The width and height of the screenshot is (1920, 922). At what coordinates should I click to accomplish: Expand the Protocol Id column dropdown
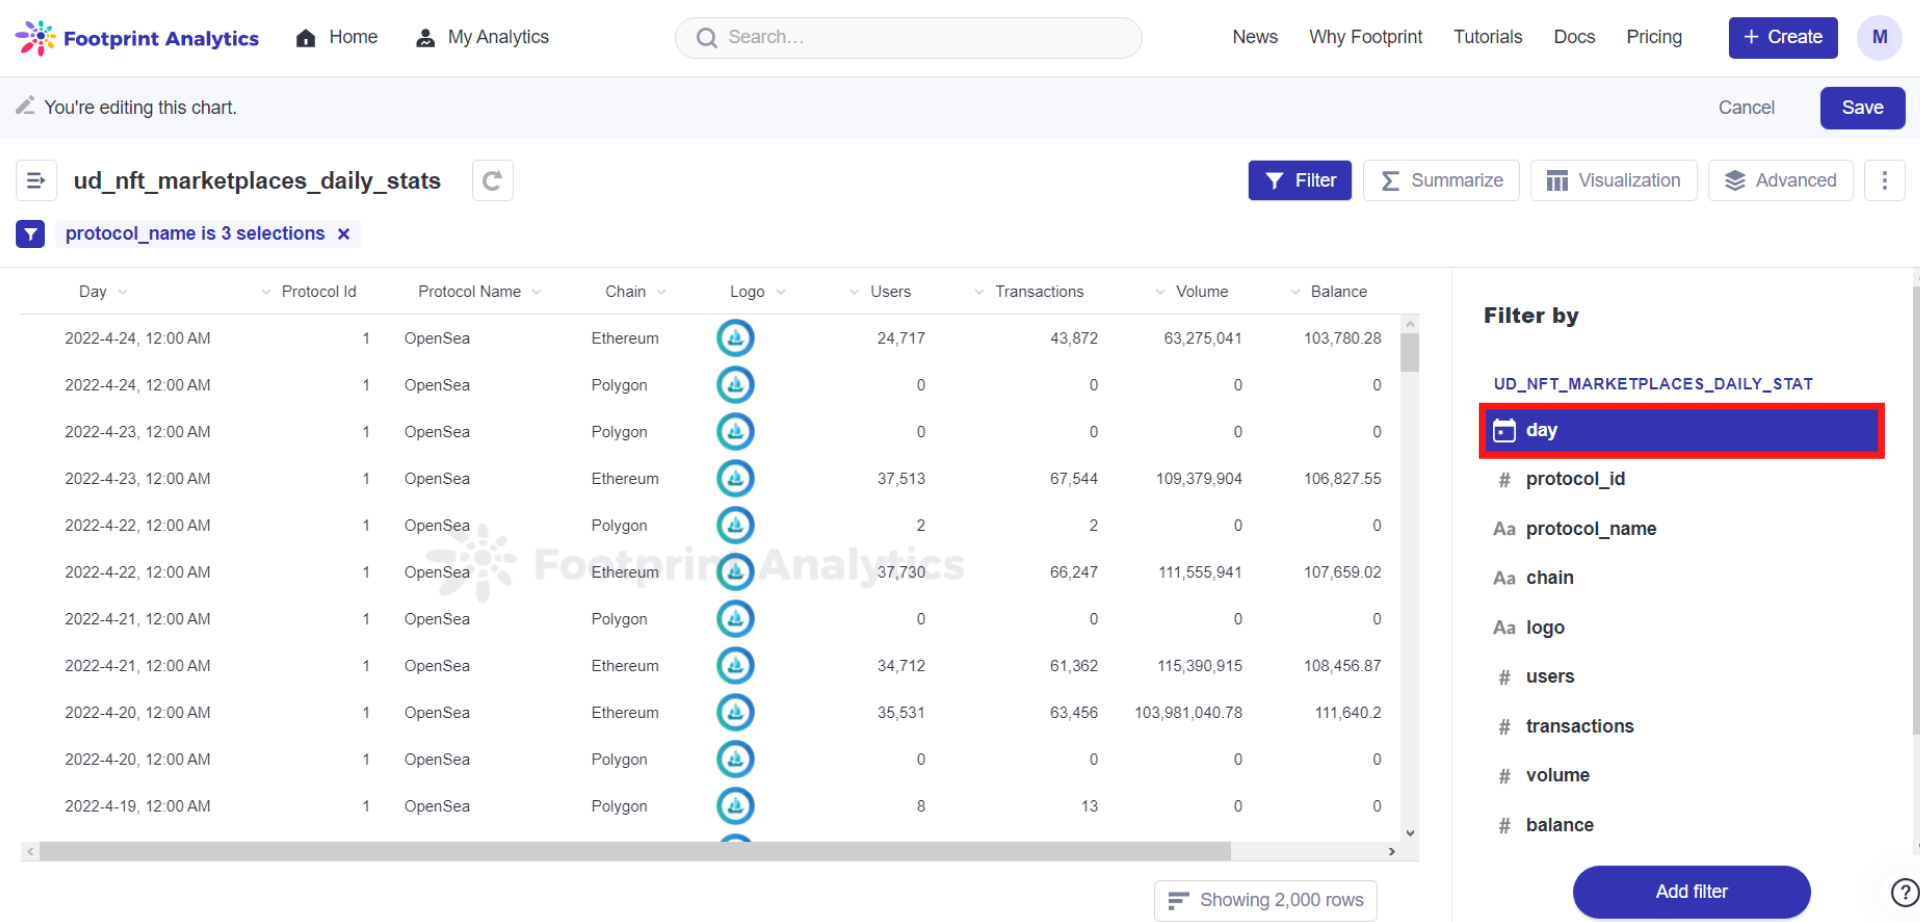click(266, 292)
